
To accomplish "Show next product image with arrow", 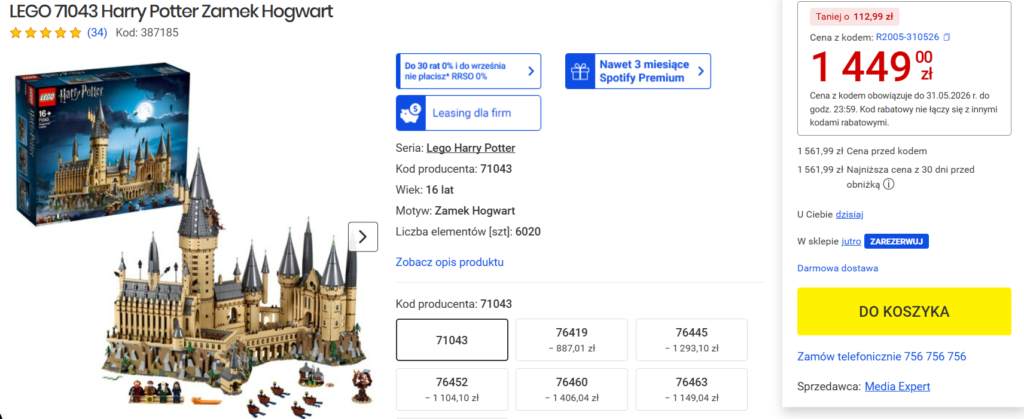I will pos(363,236).
